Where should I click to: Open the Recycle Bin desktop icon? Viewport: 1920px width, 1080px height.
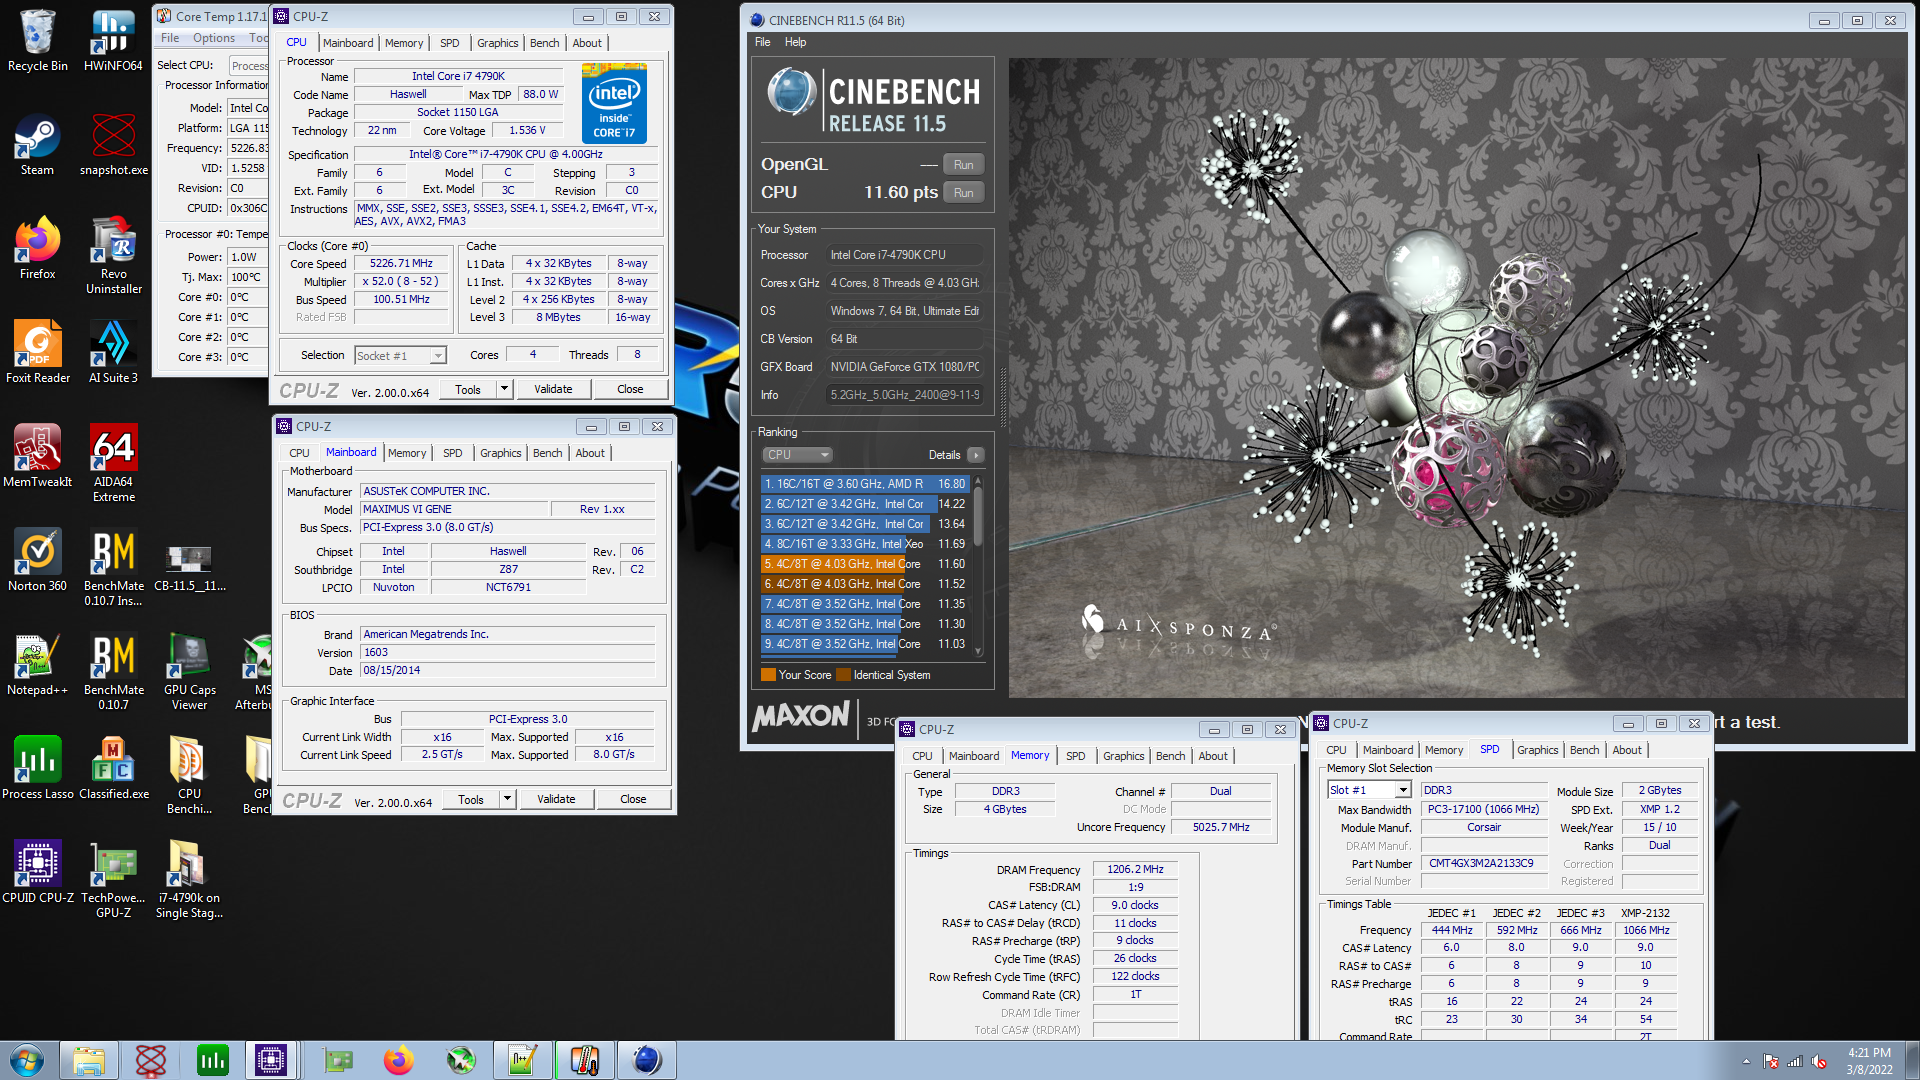37,40
